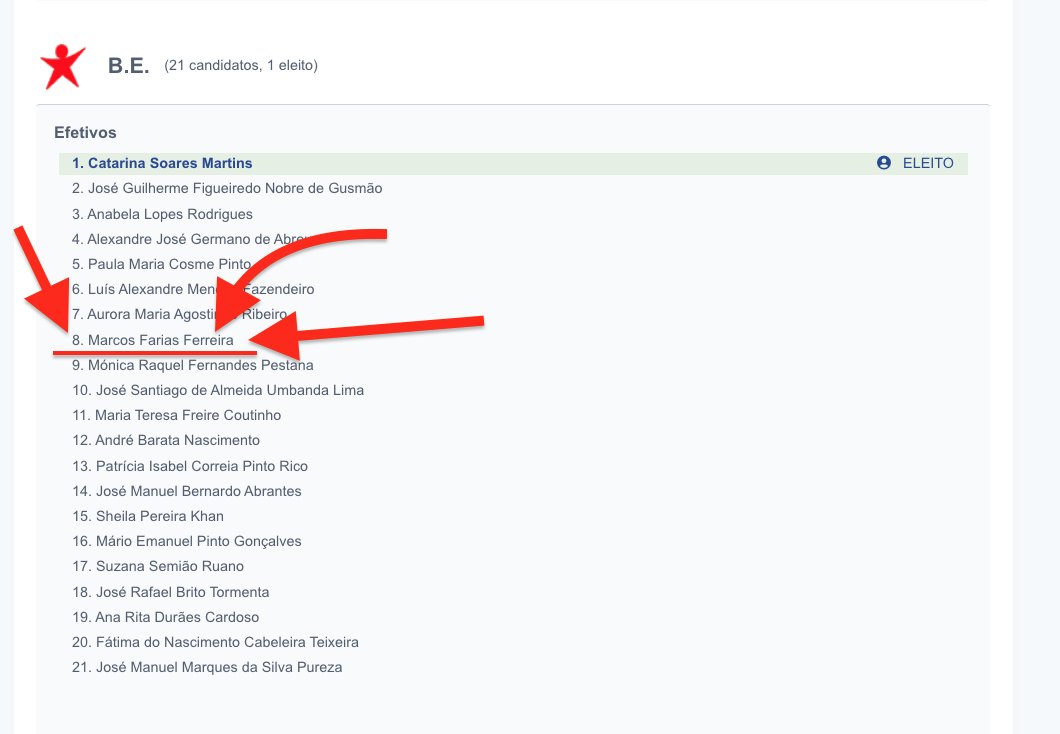1060x734 pixels.
Task: Select 10. José Santiago de Almeida Umbanda Lima
Action: [x=218, y=390]
